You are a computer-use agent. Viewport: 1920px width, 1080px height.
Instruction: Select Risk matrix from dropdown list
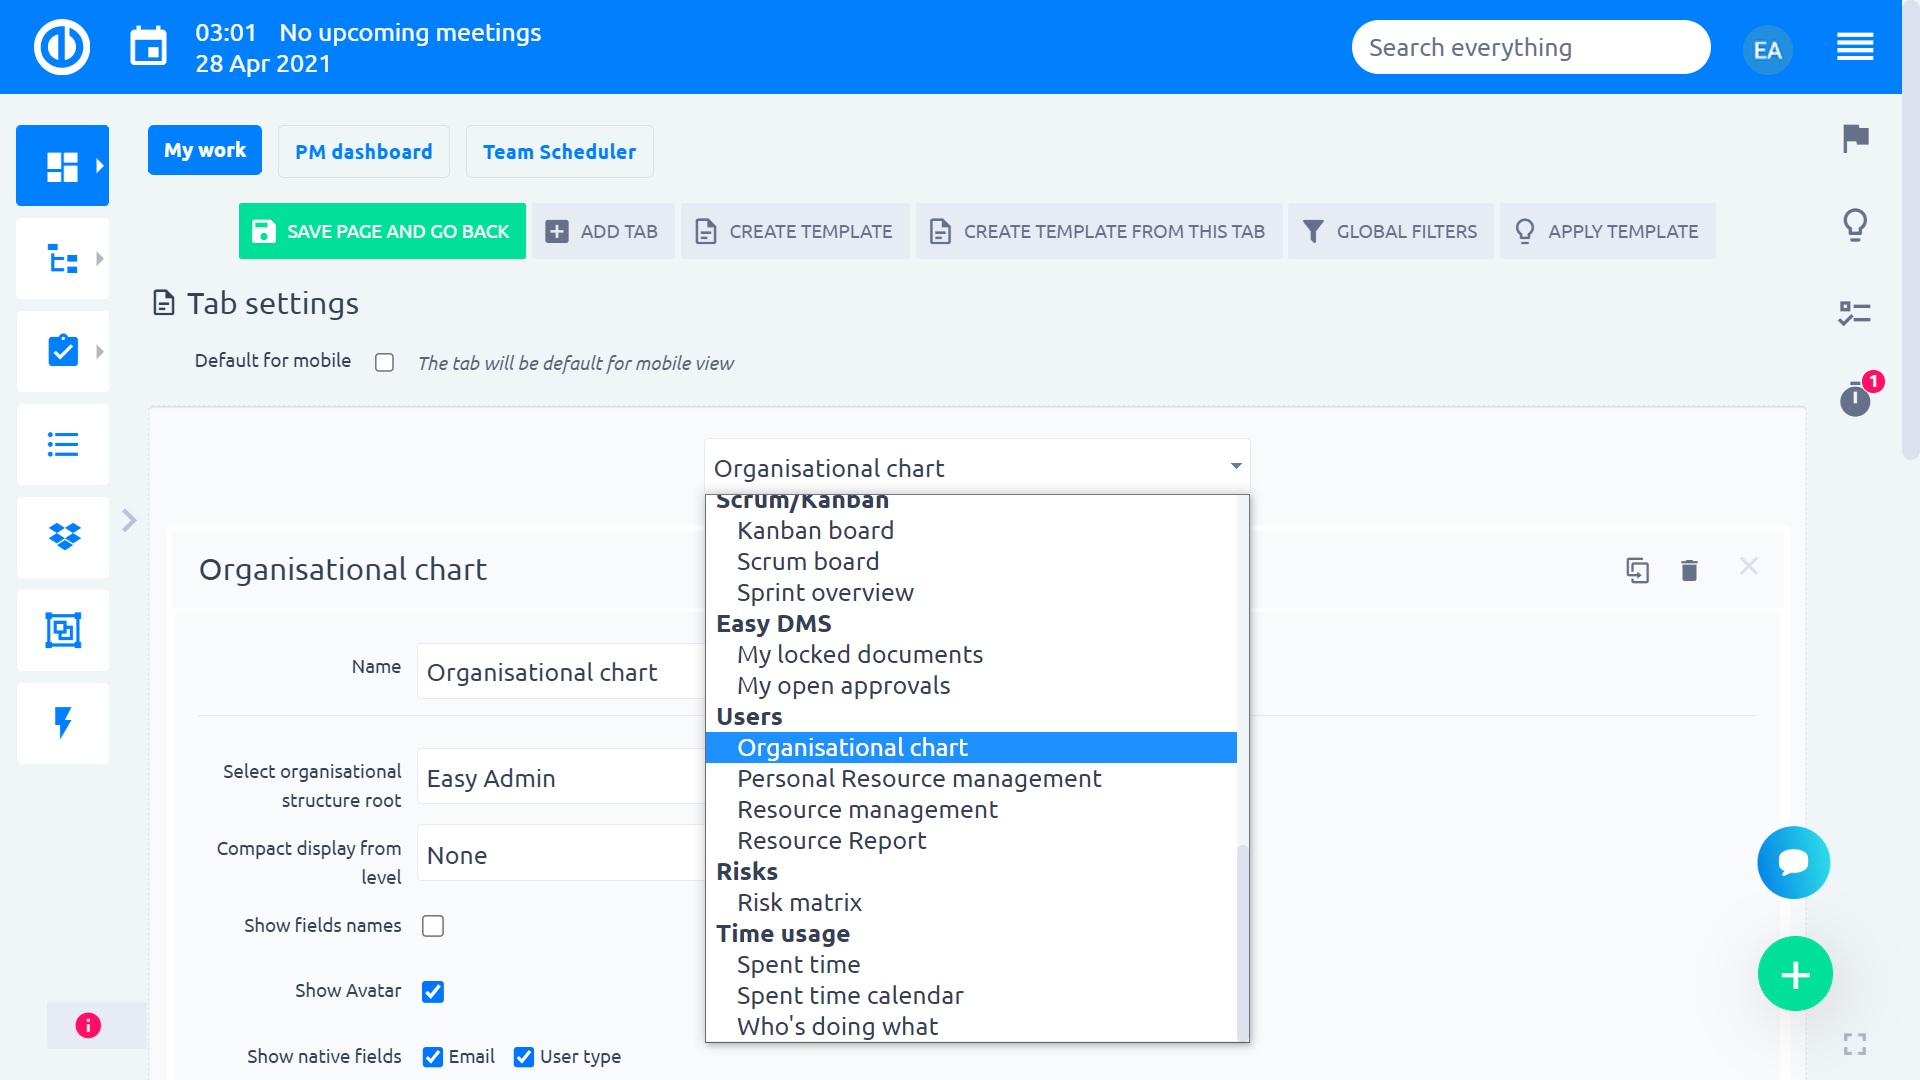pyautogui.click(x=799, y=903)
